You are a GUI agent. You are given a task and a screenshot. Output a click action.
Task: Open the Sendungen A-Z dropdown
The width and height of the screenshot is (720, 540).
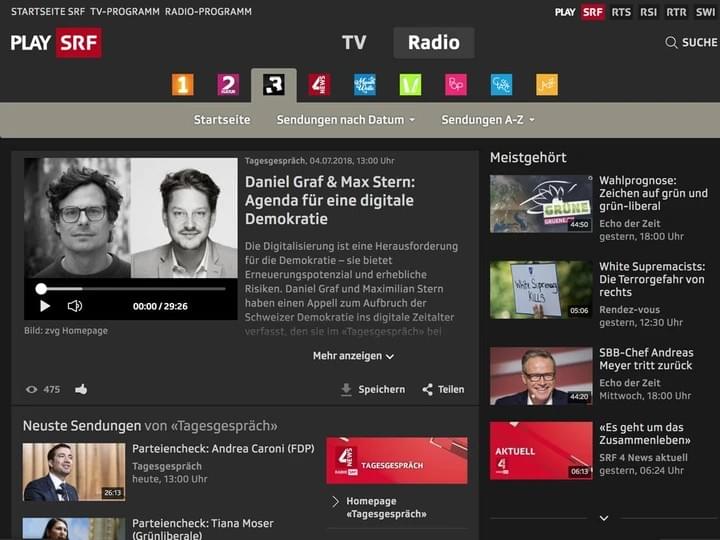[x=488, y=120]
